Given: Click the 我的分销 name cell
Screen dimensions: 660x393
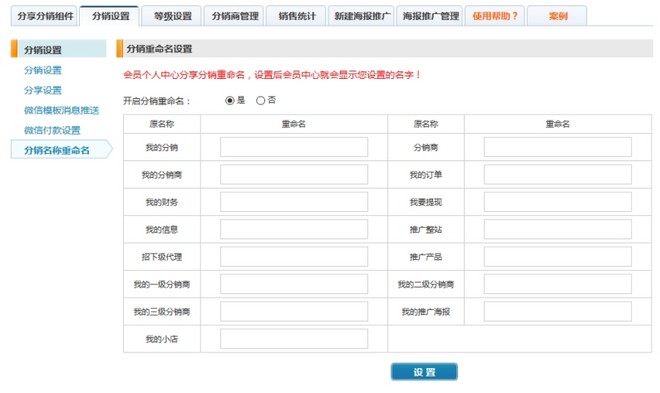Looking at the screenshot, I should click(162, 147).
